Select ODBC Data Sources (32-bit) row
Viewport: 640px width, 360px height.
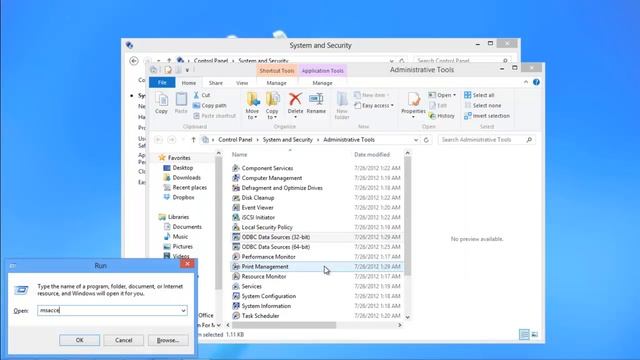point(317,237)
